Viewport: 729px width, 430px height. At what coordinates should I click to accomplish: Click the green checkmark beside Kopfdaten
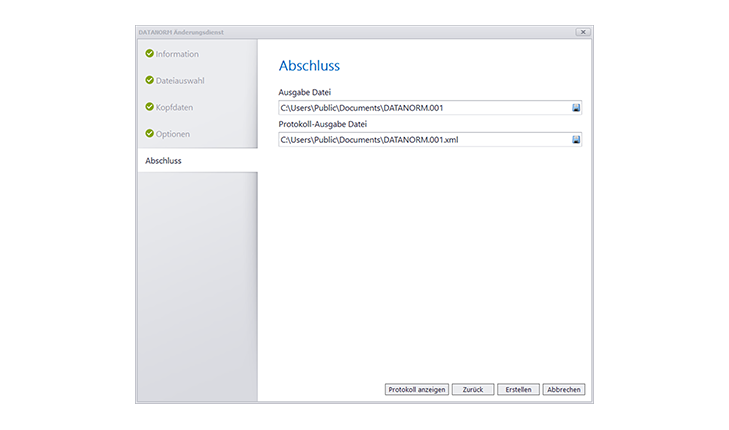149,107
